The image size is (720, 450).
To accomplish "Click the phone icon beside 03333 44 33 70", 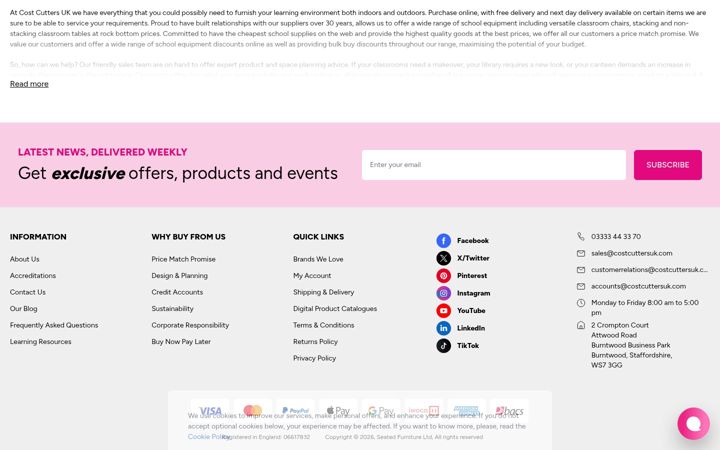I will 581,236.
